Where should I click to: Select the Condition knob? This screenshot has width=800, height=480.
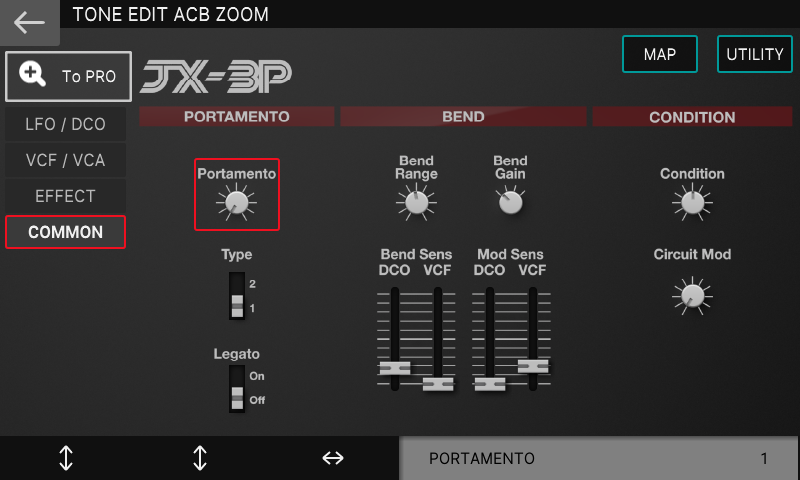point(692,203)
